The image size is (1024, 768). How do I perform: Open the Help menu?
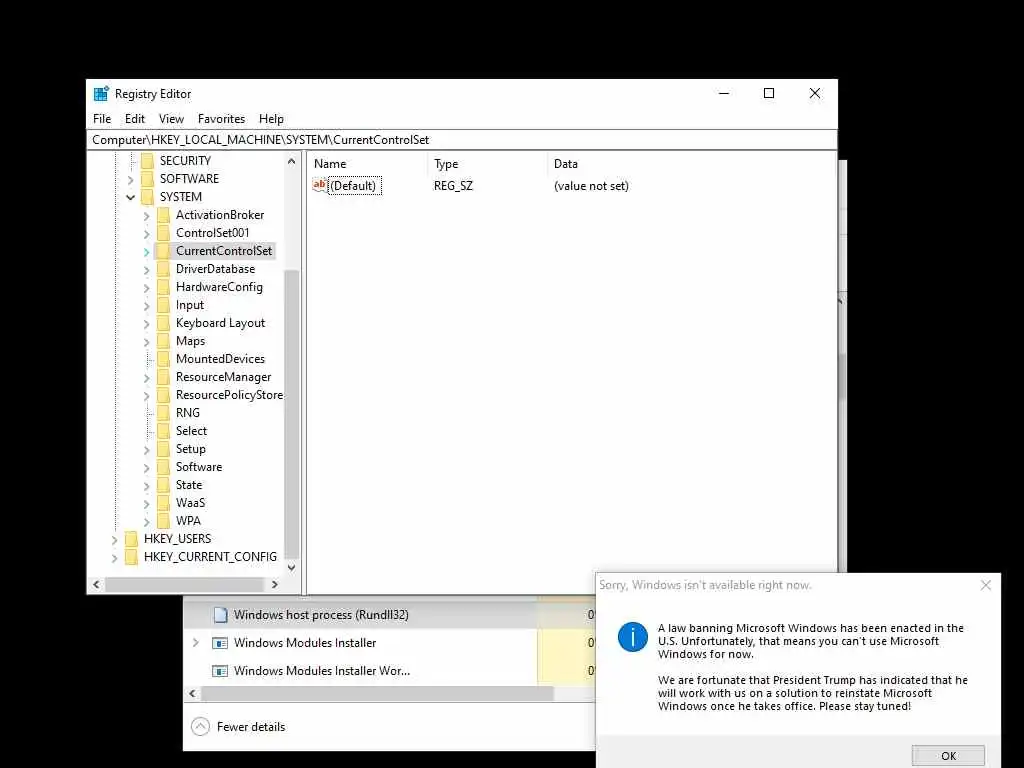pyautogui.click(x=271, y=119)
